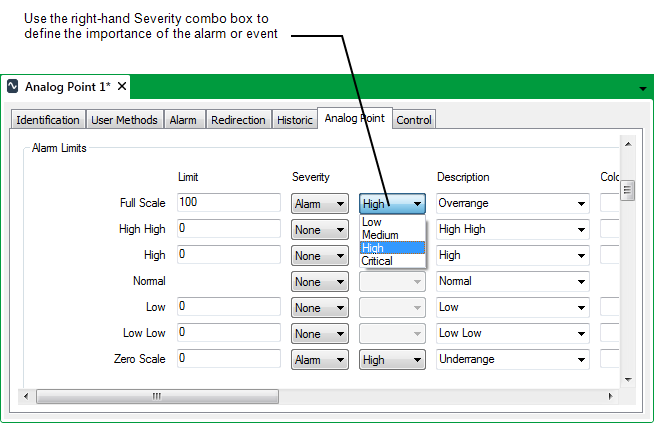
Task: Click the Full Scale limit field
Action: pyautogui.click(x=228, y=203)
